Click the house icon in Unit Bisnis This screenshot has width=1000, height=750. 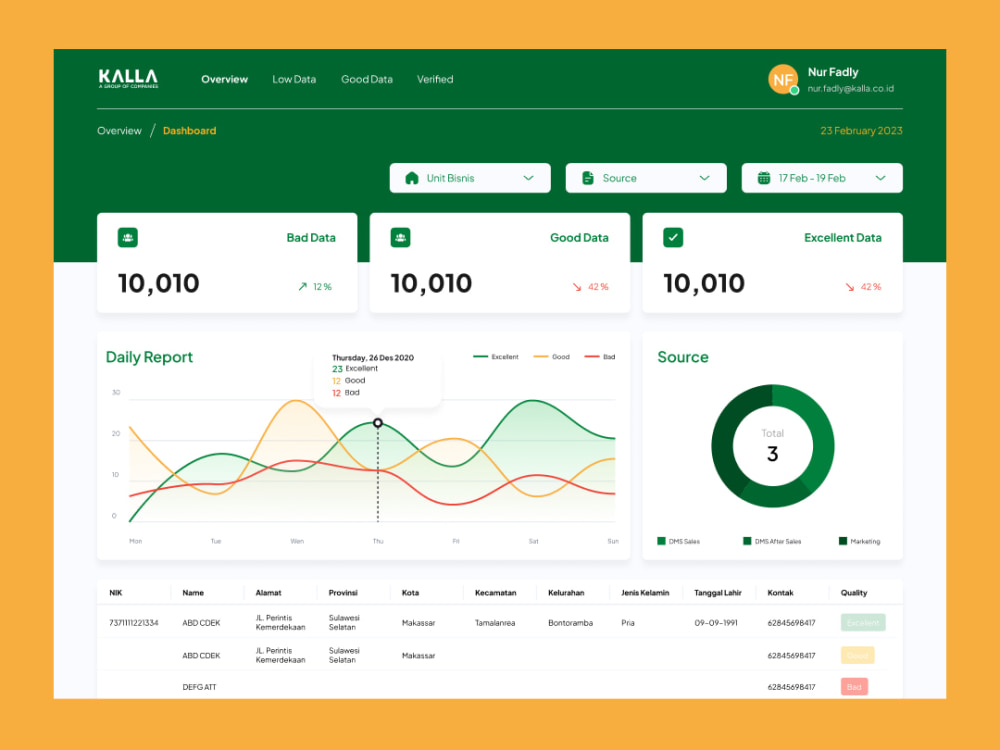(x=411, y=178)
